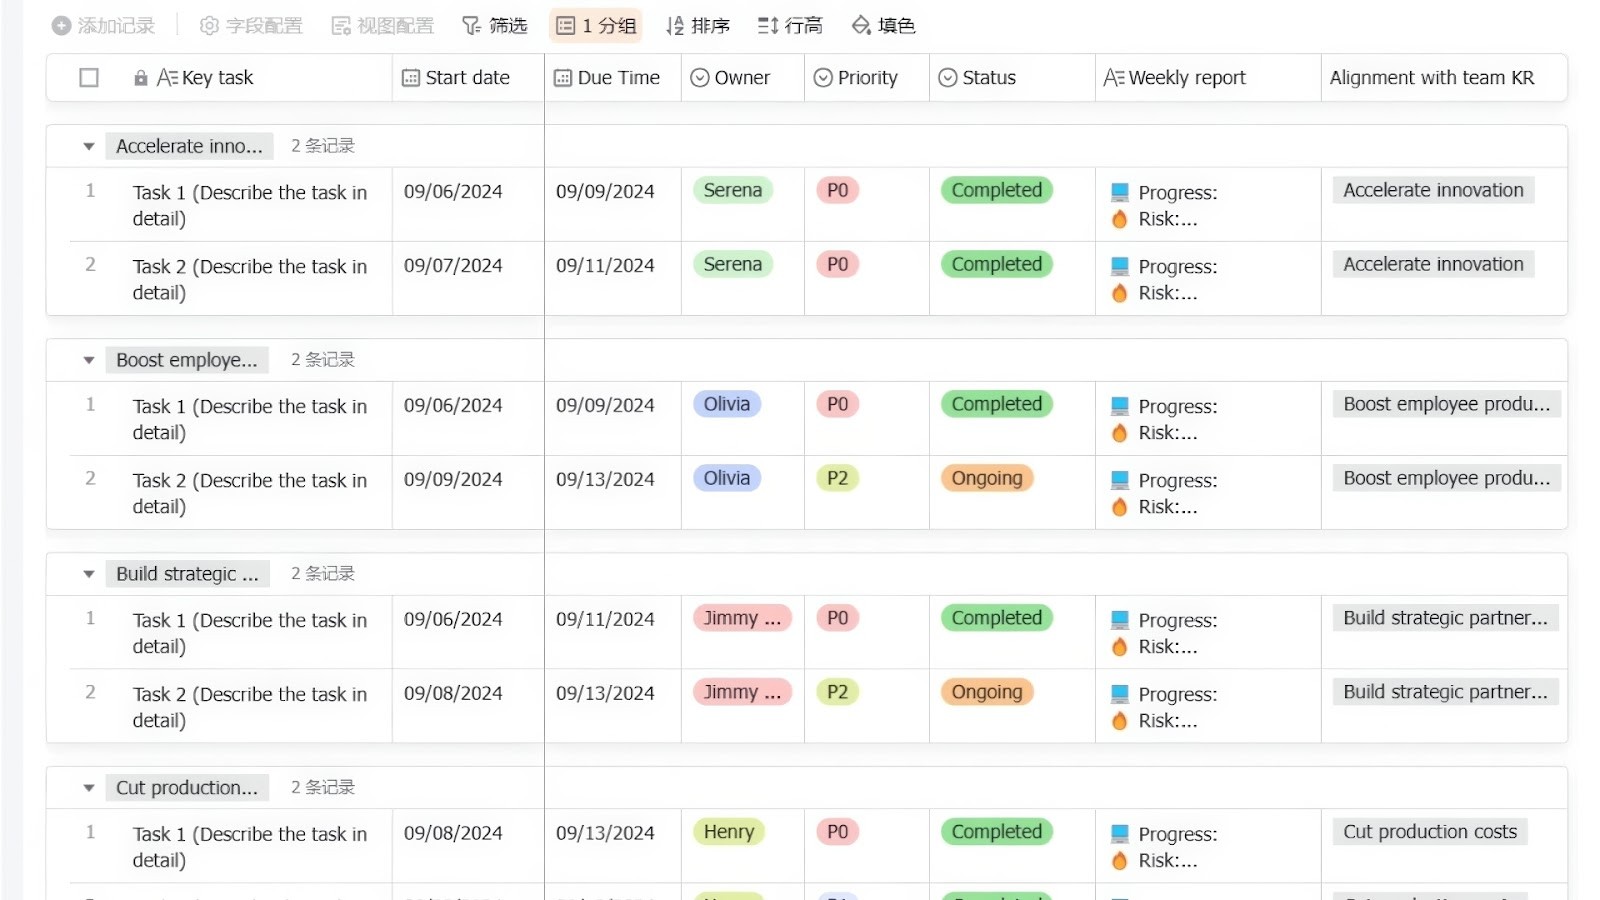Collapse the Build strategic group
Screen dimensions: 1600x900
click(x=88, y=574)
